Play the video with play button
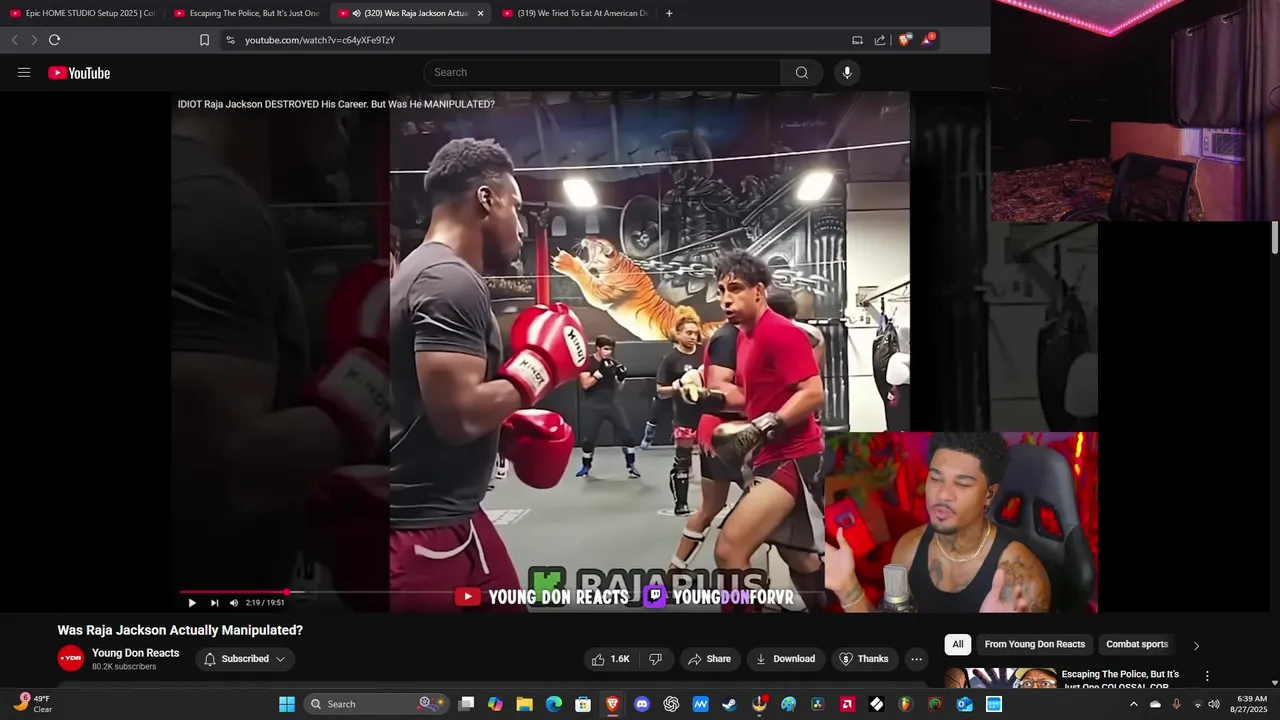This screenshot has height=720, width=1280. pyautogui.click(x=192, y=603)
